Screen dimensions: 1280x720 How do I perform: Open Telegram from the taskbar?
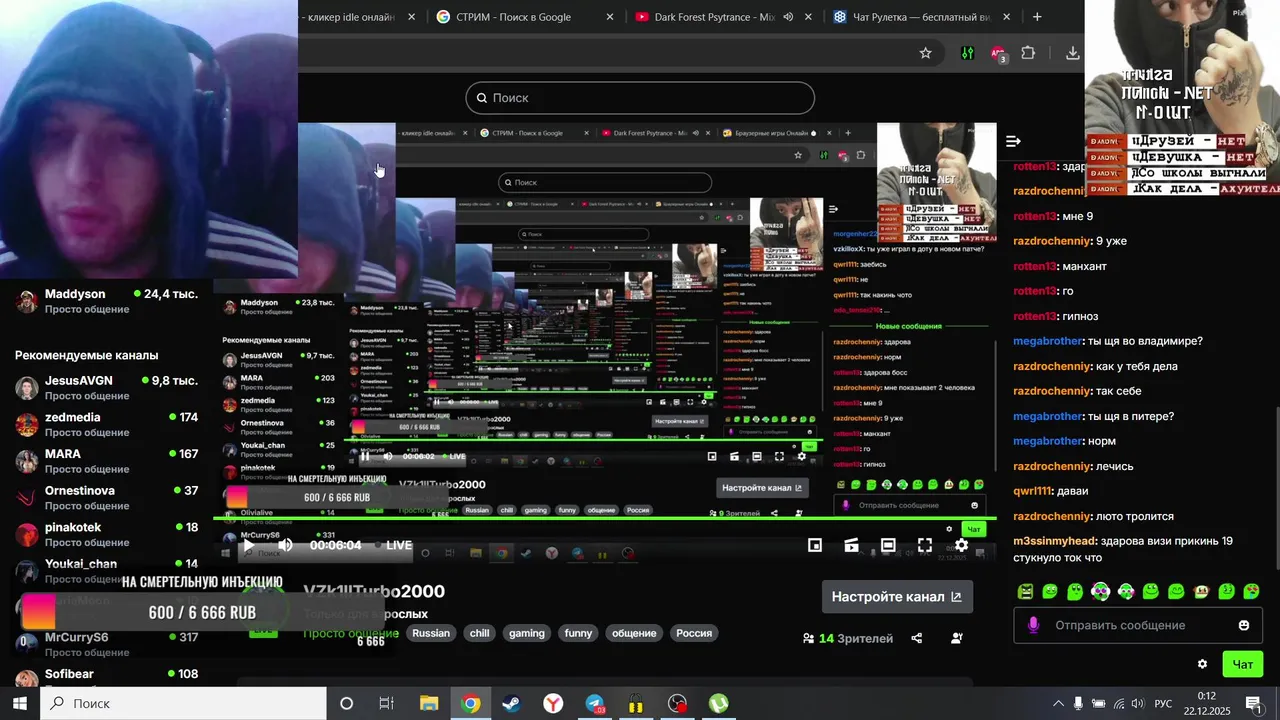pos(595,703)
